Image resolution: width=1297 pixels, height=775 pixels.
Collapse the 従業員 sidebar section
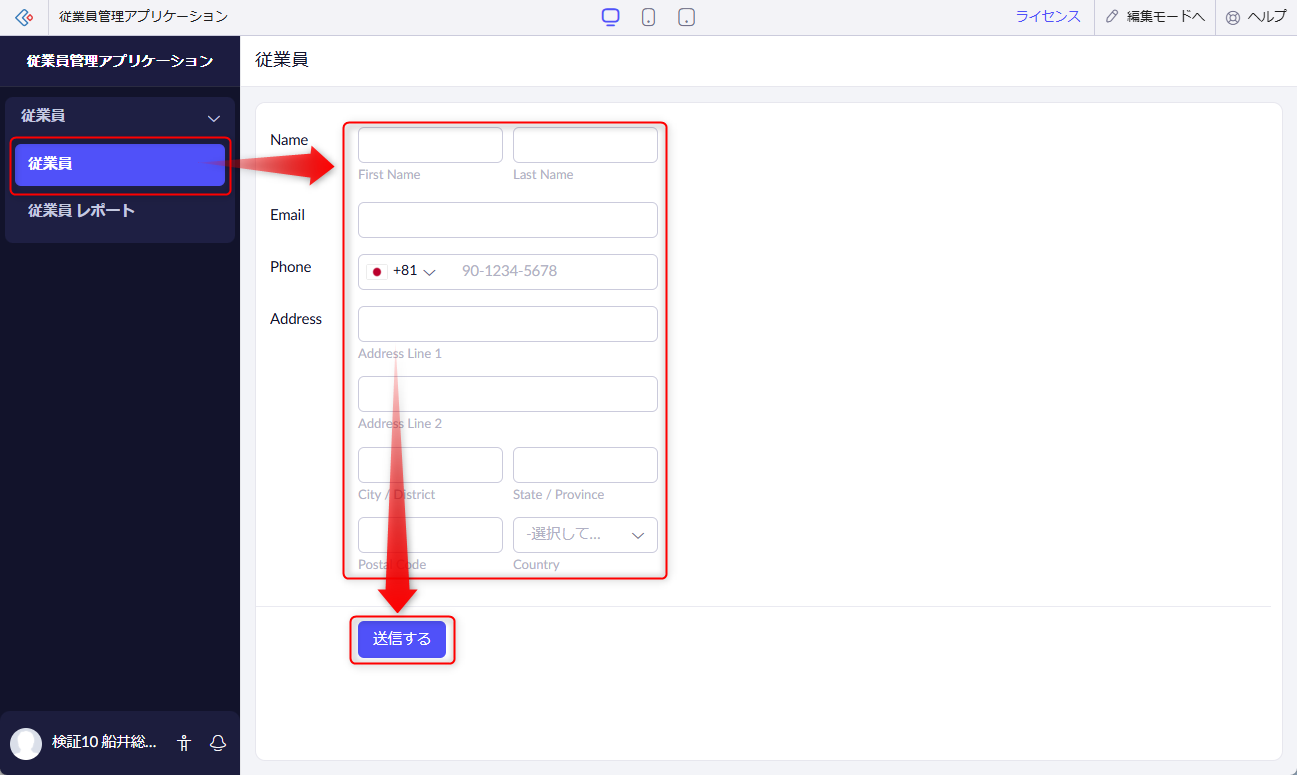[213, 118]
